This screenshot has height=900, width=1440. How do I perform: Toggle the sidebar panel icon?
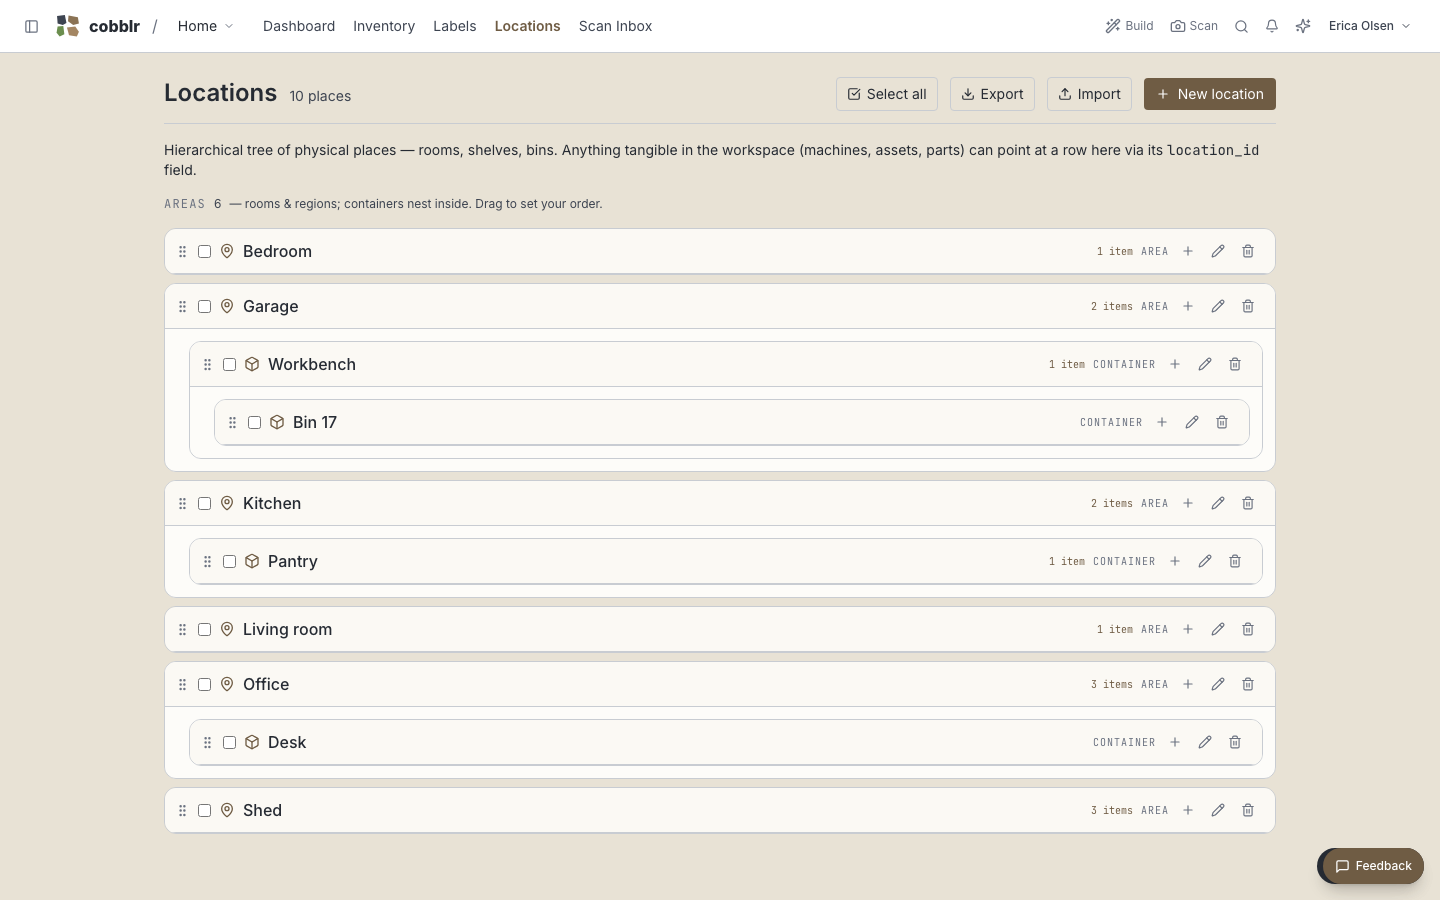click(31, 26)
